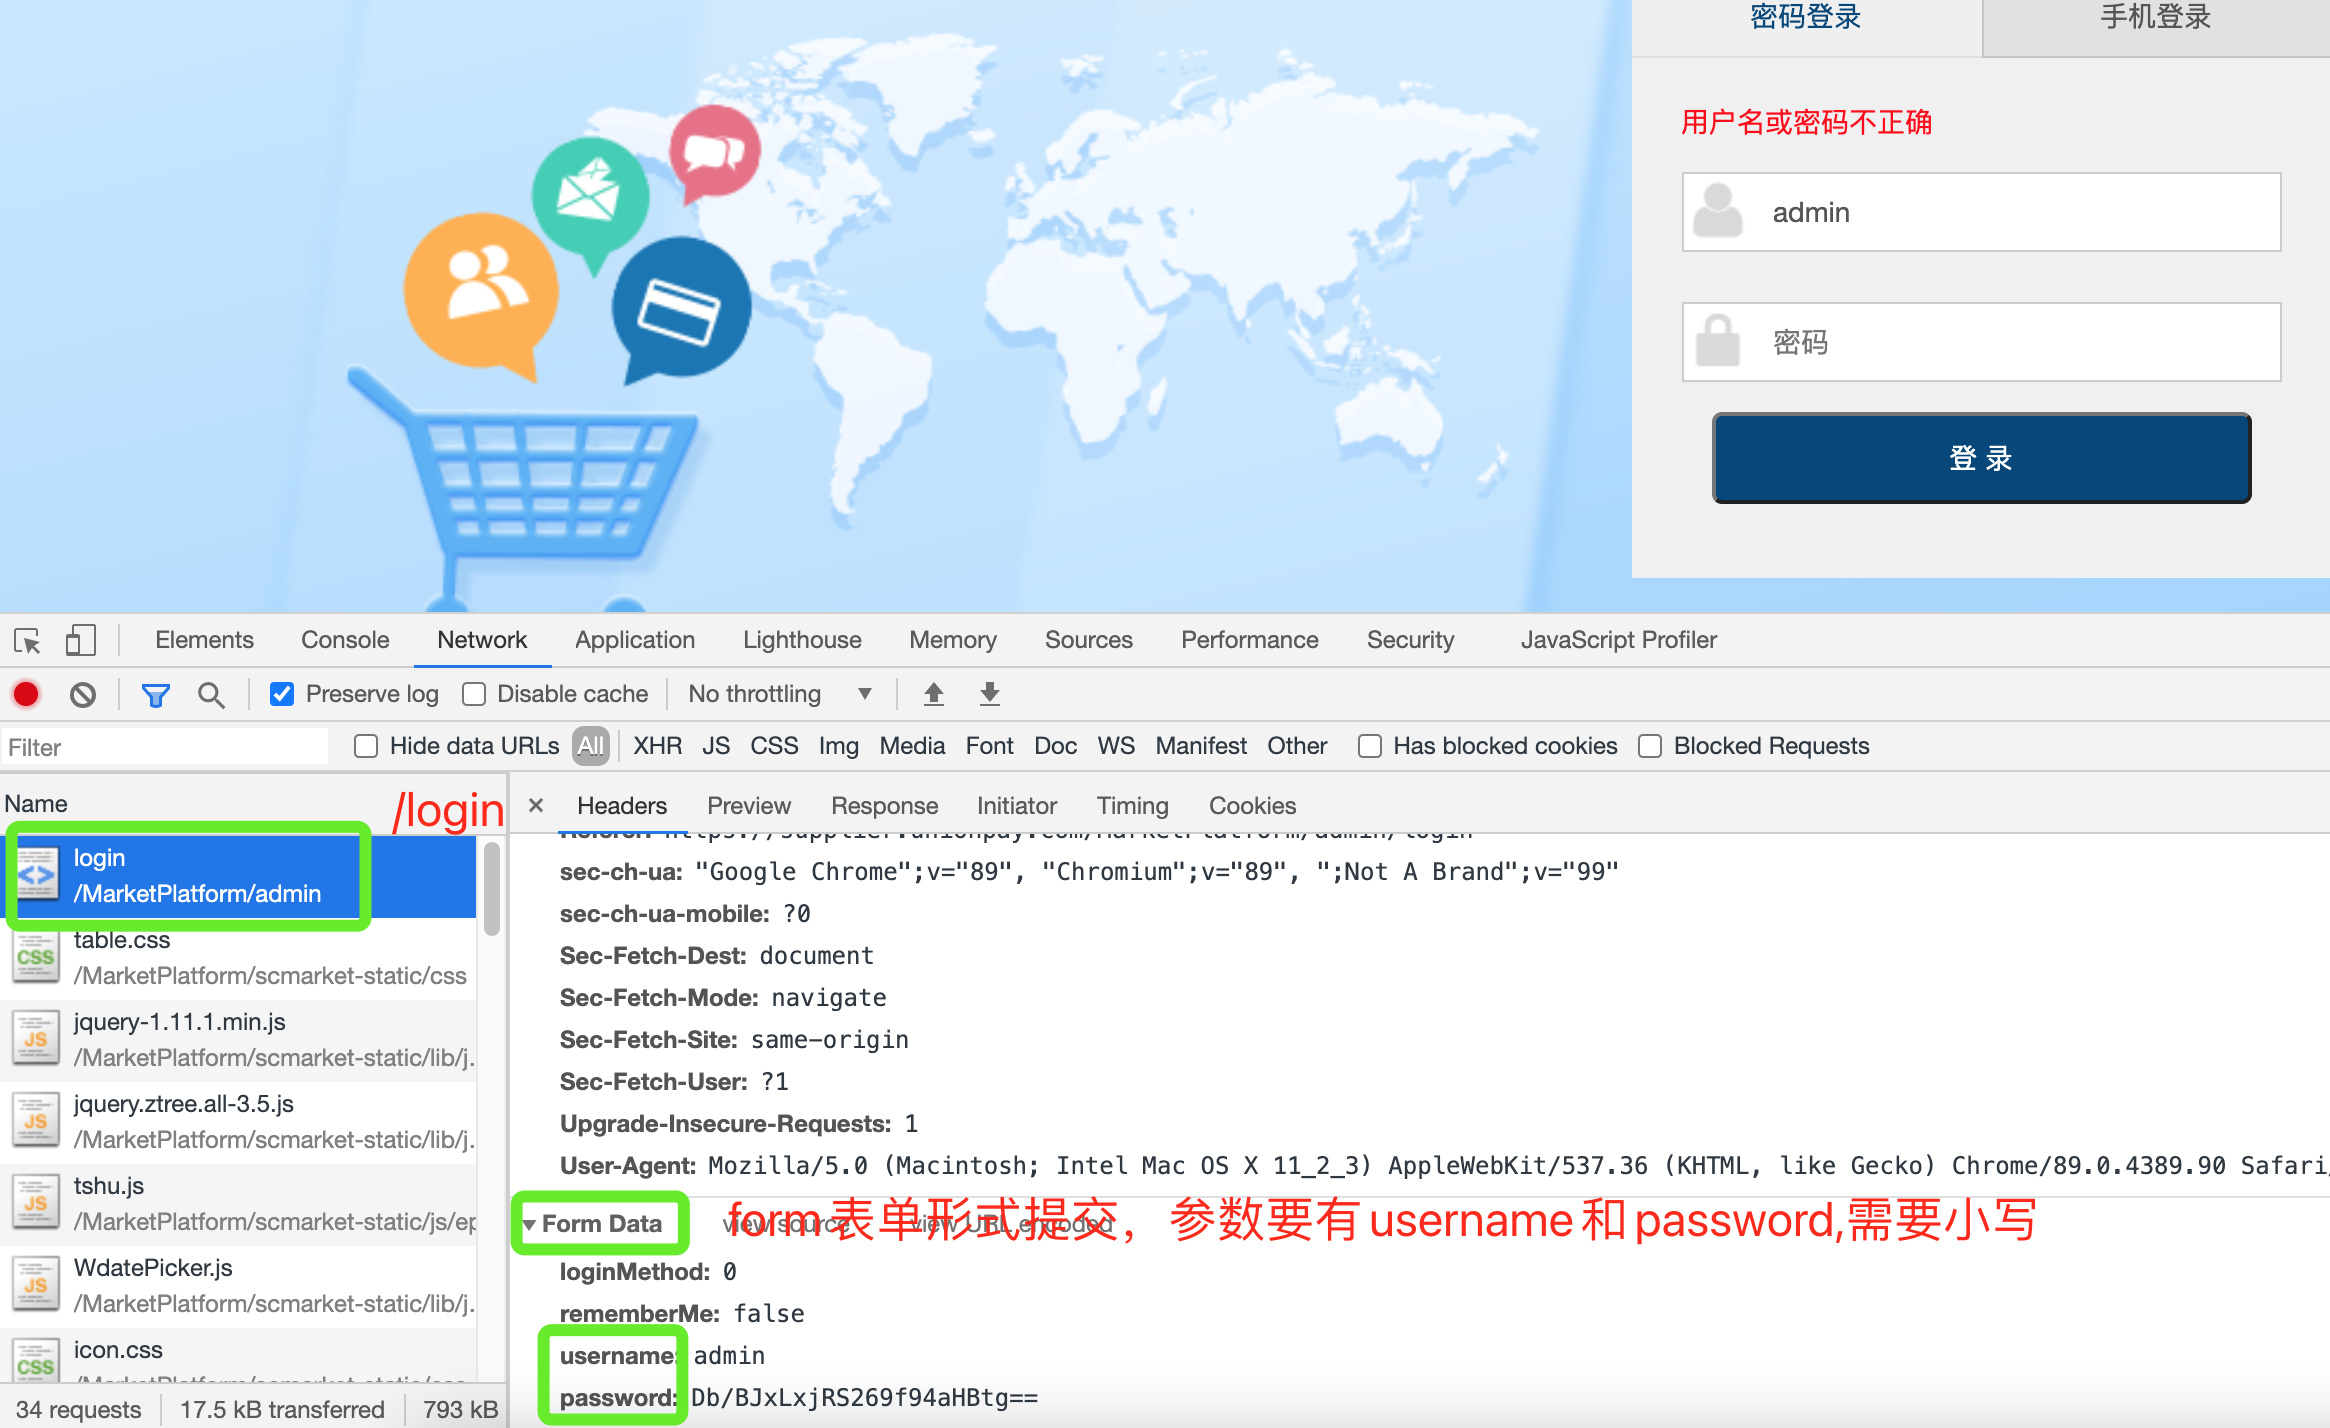Export HAR file with download arrow
Viewport: 2330px width, 1428px height.
point(989,694)
